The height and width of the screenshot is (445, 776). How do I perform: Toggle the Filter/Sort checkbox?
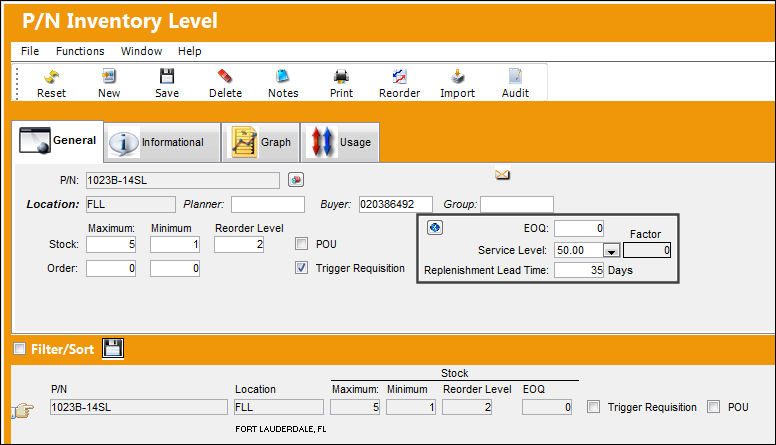(19, 348)
